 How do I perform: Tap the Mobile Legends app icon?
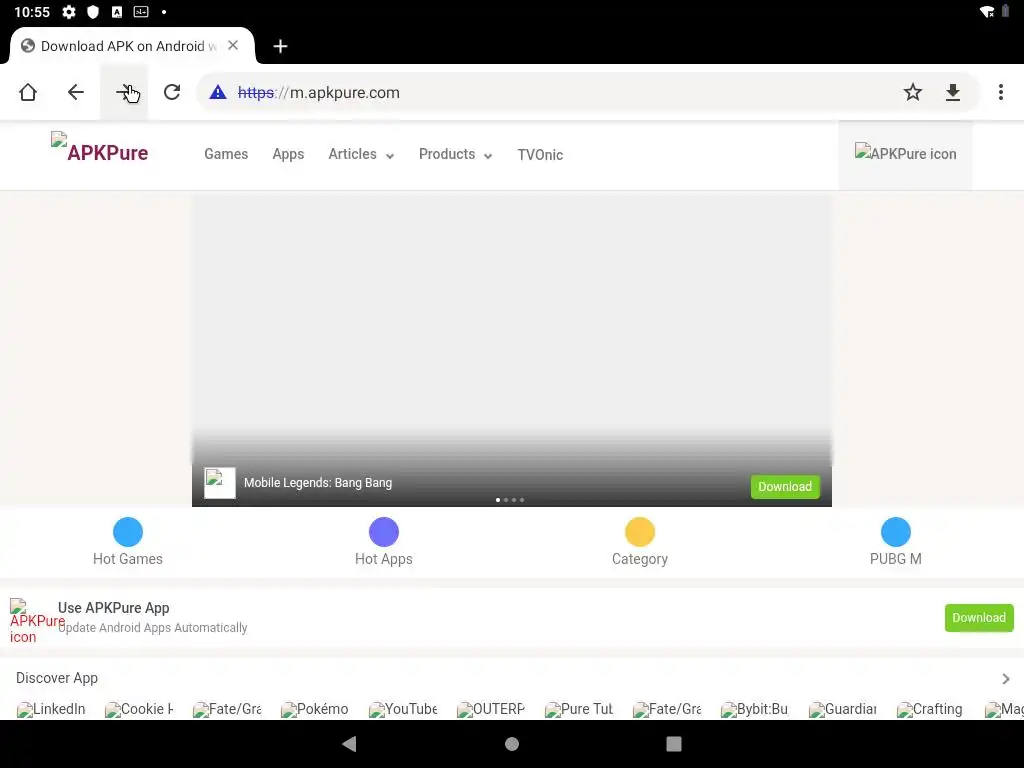pos(219,483)
